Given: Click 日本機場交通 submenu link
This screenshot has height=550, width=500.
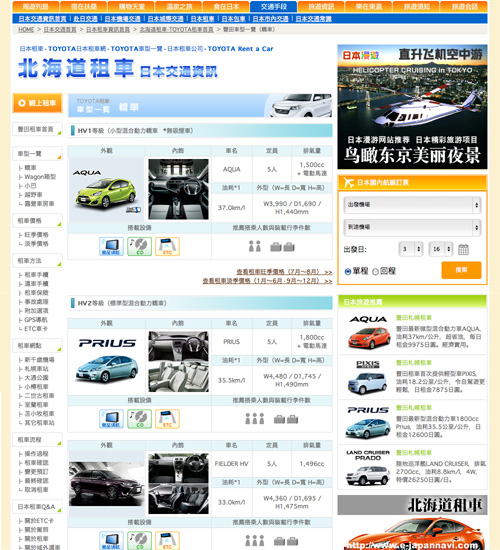Looking at the screenshot, I should pos(122,19).
